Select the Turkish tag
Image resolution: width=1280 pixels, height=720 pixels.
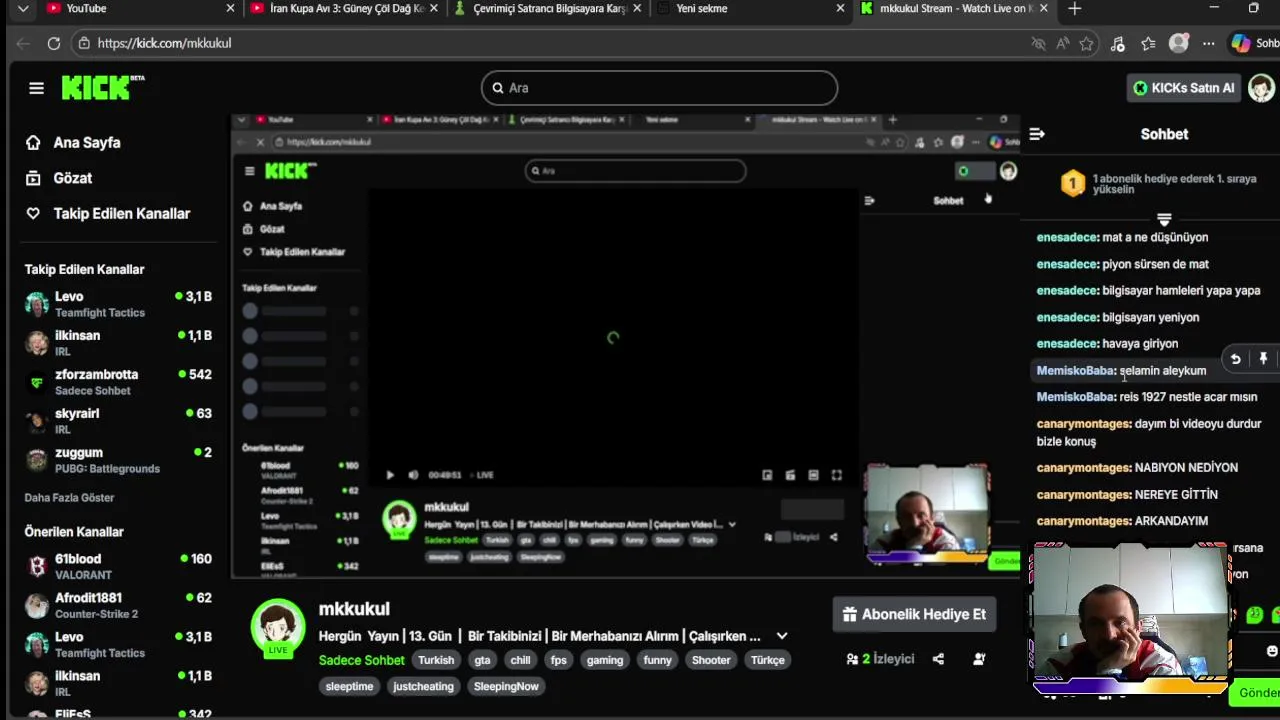click(436, 660)
